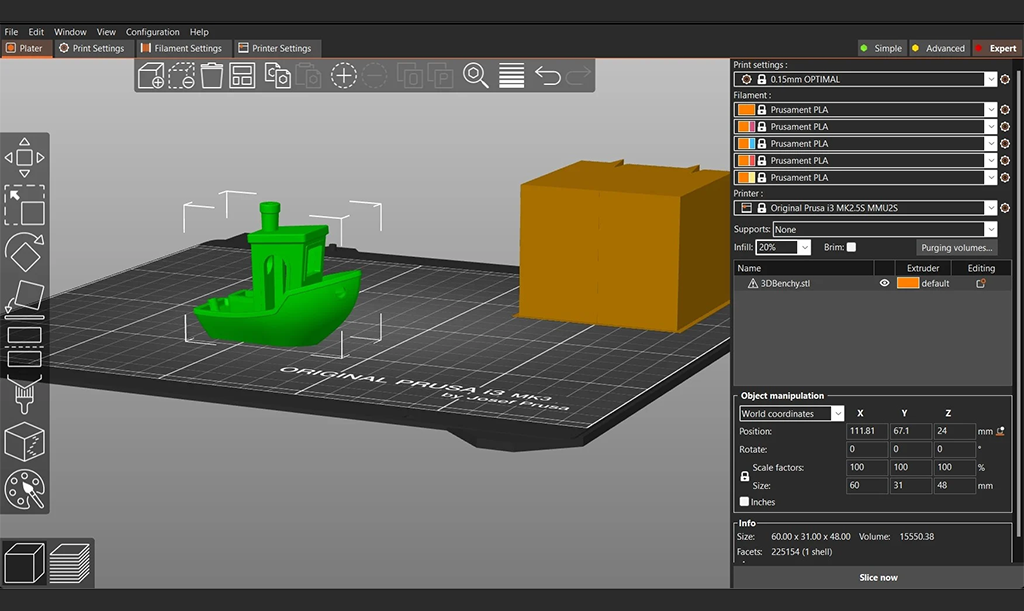Hide 3DBenchy.stl using the eye icon
The image size is (1024, 611).
tap(884, 283)
